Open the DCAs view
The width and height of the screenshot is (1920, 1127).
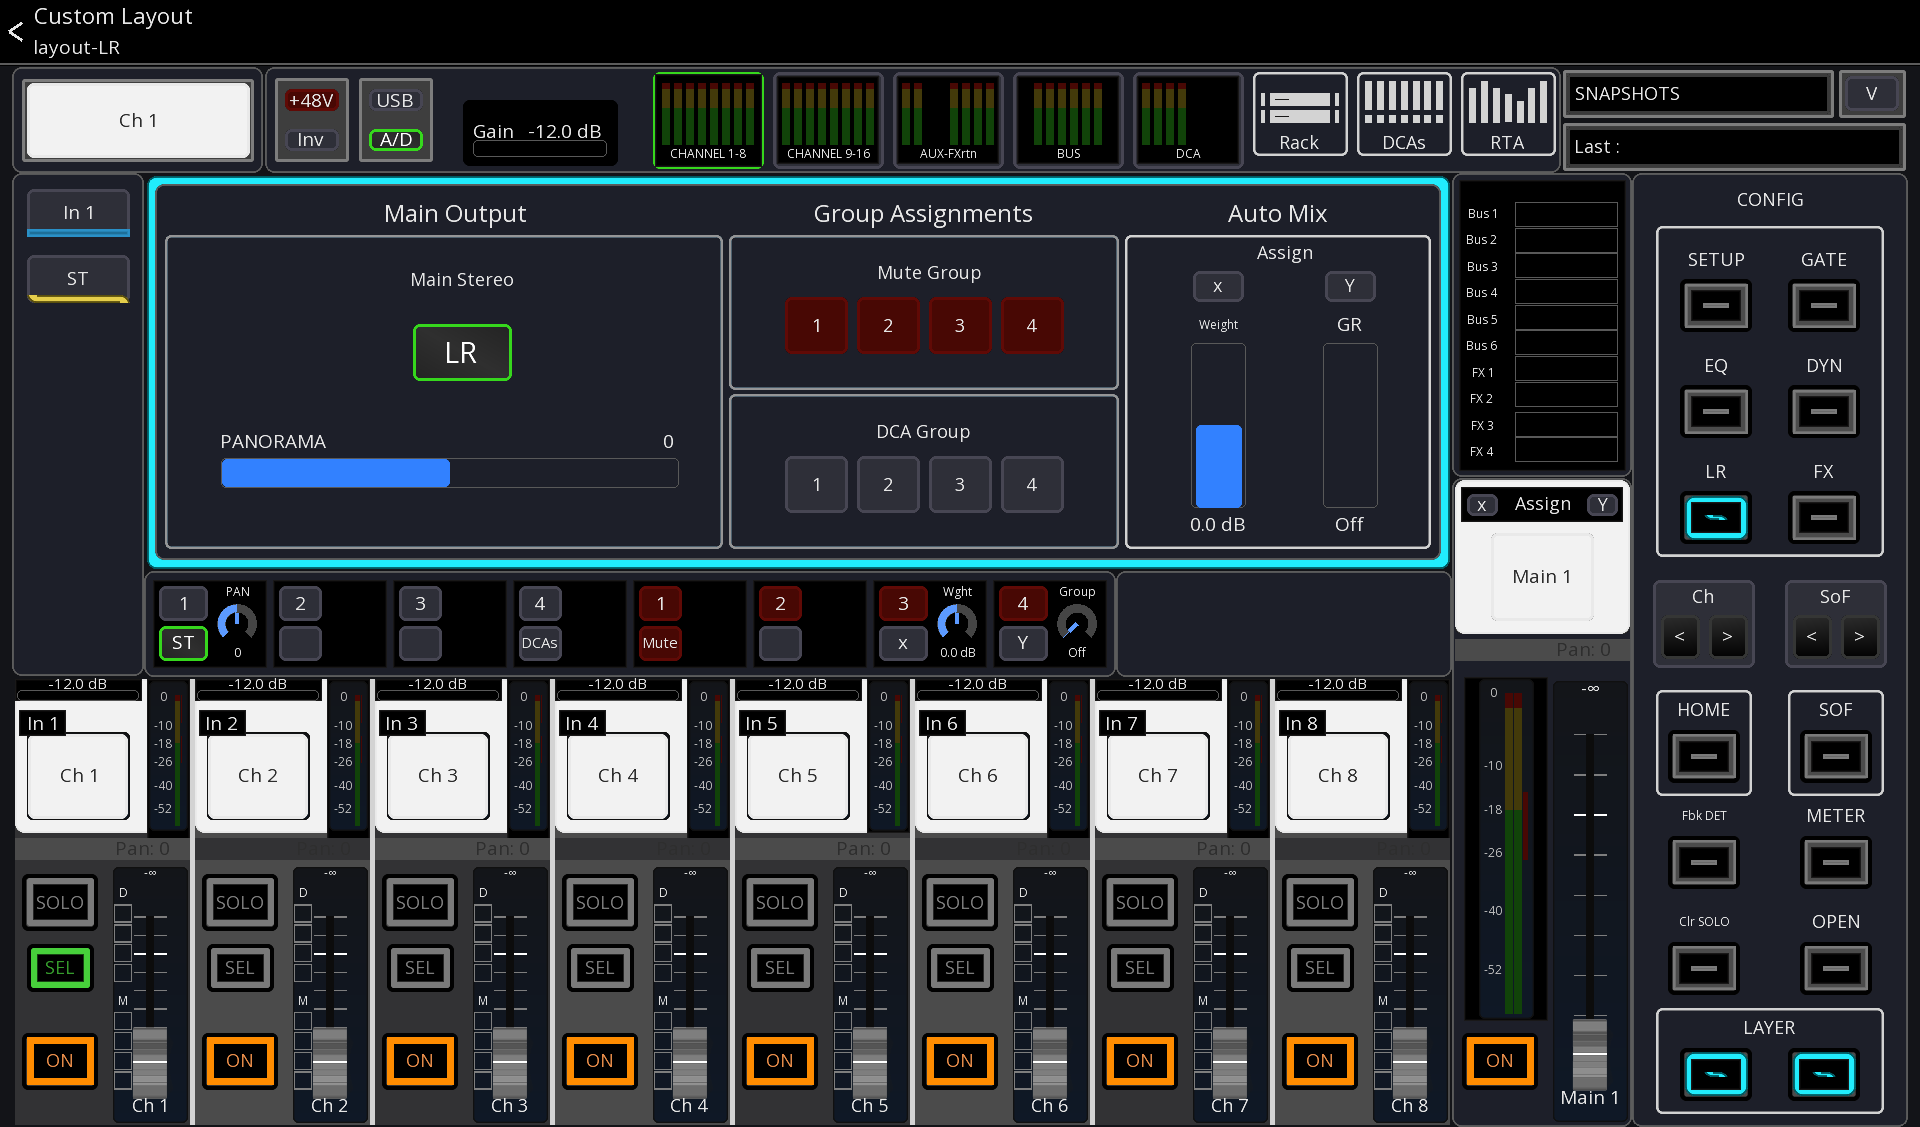click(1404, 114)
